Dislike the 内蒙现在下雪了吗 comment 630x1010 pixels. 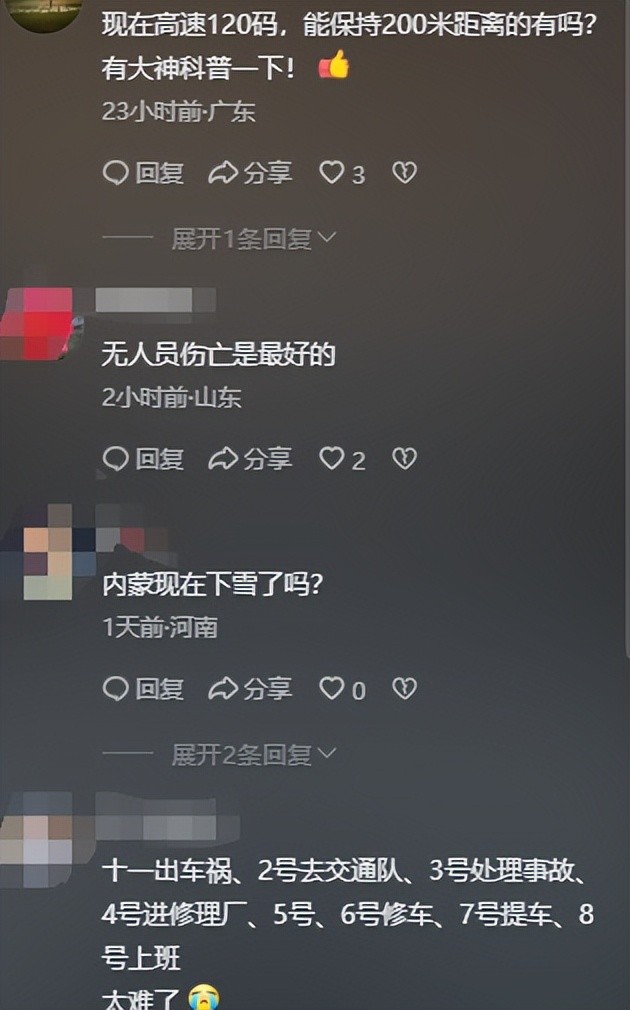point(405,689)
